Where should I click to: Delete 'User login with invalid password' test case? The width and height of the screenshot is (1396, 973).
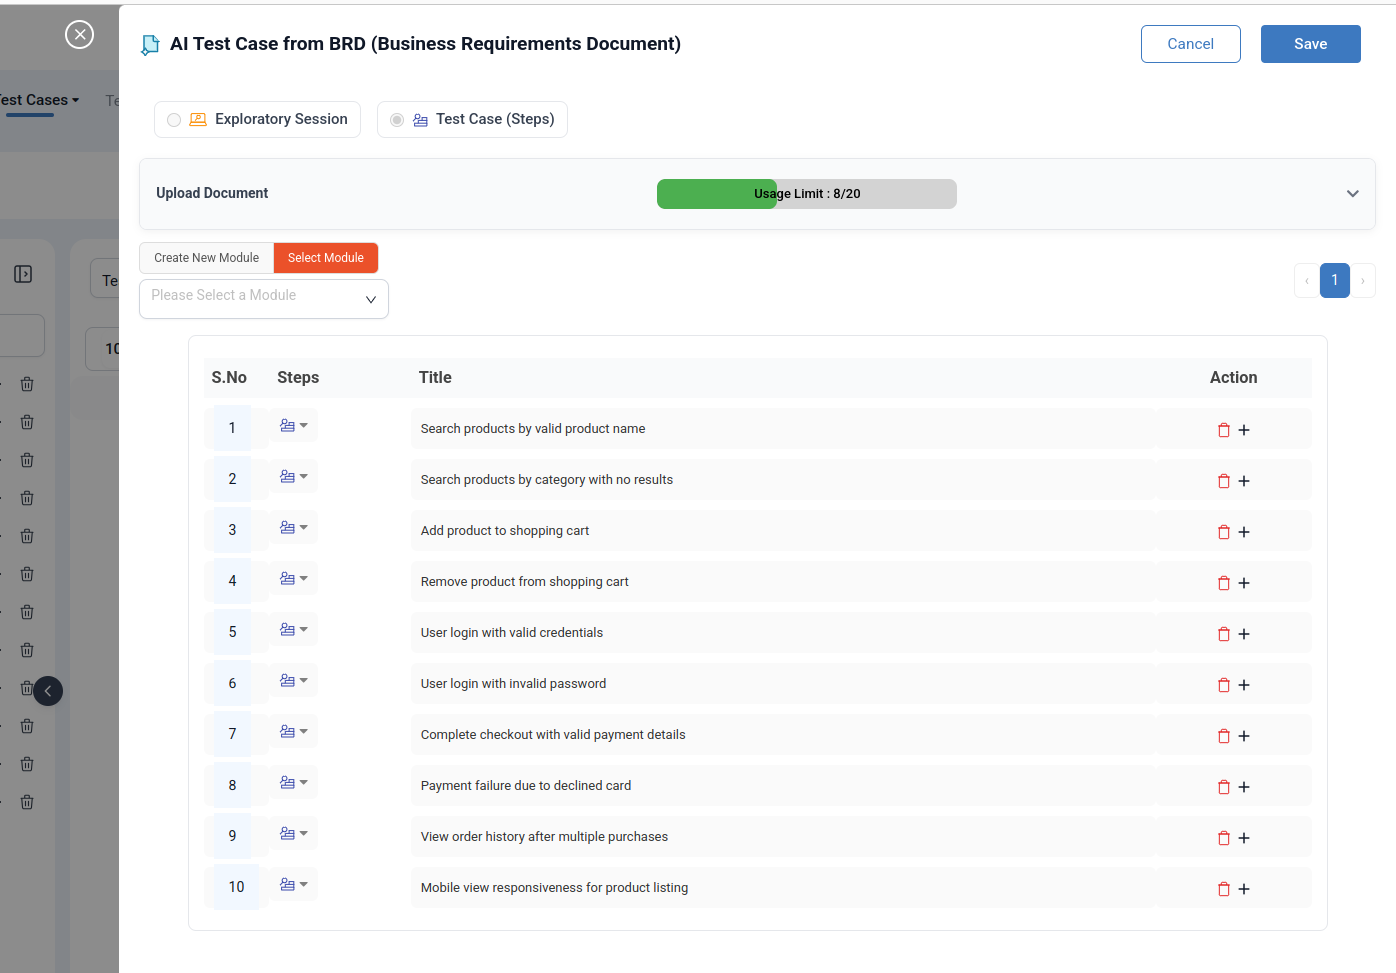[1223, 685]
